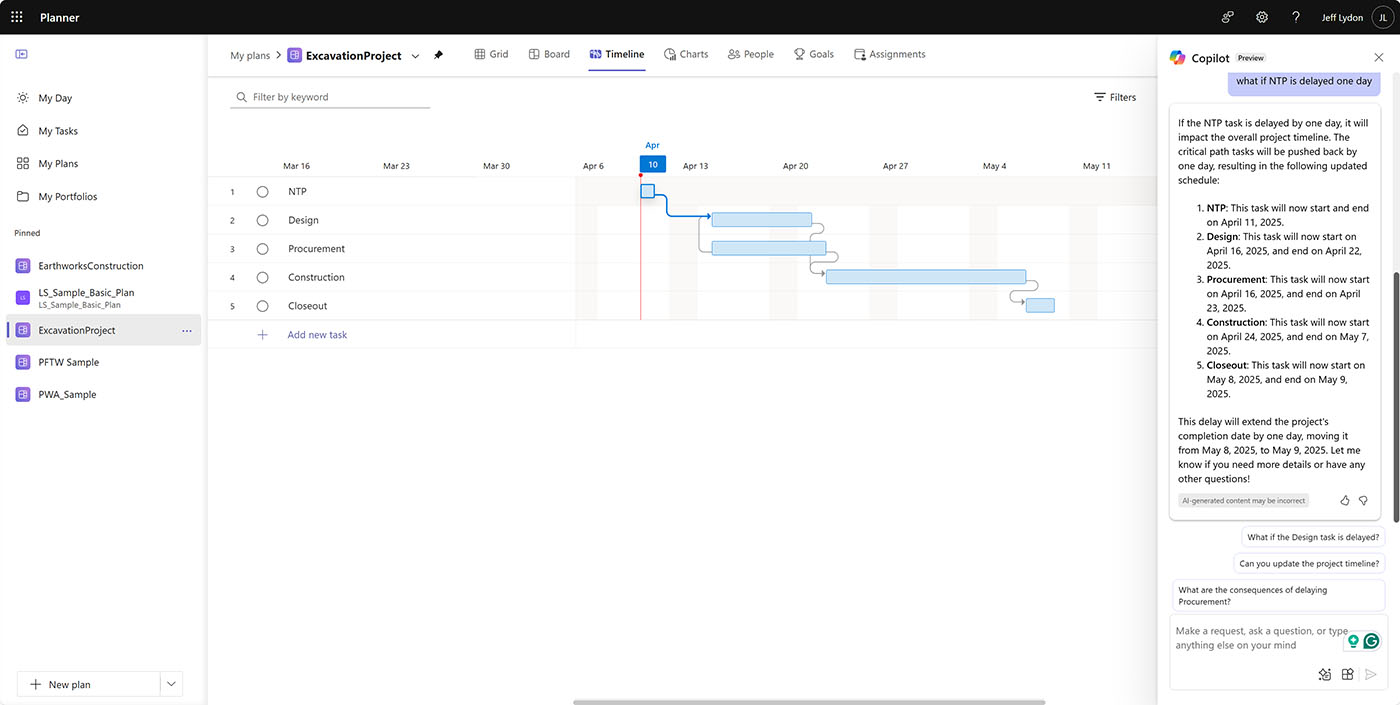Click the Construction task name
Viewport: 1400px width, 705px height.
(x=316, y=277)
